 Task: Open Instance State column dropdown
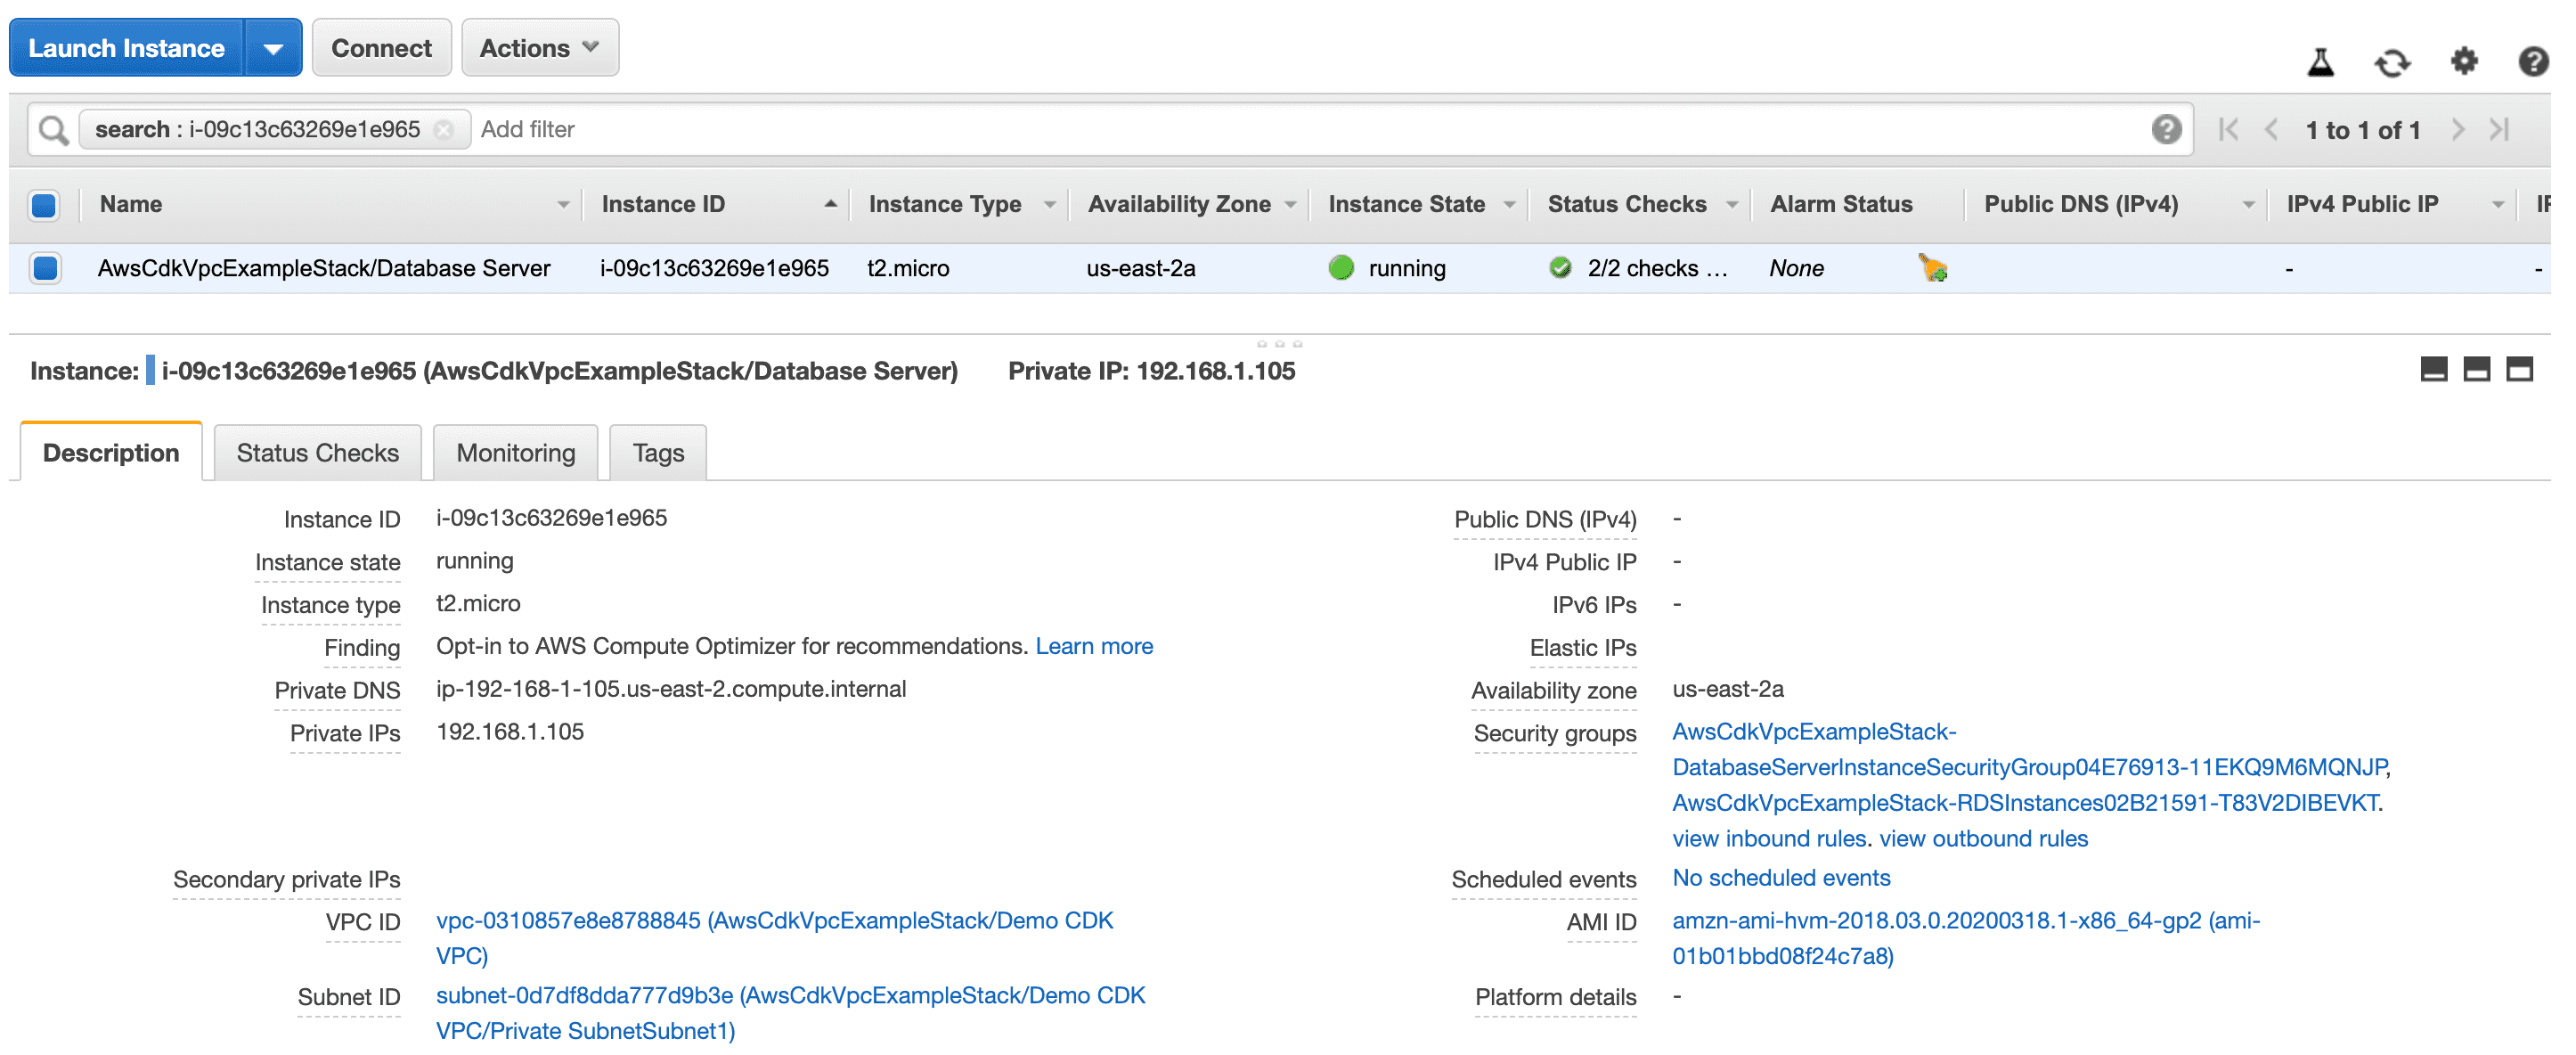coord(1509,205)
